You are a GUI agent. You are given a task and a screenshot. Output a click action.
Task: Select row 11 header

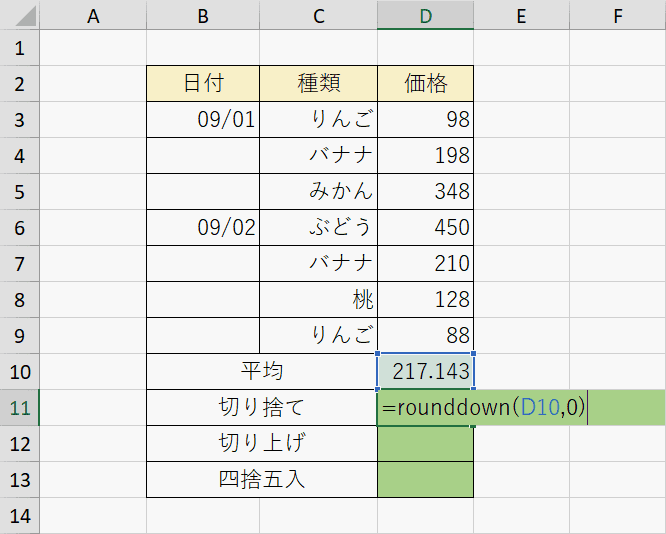click(x=20, y=407)
